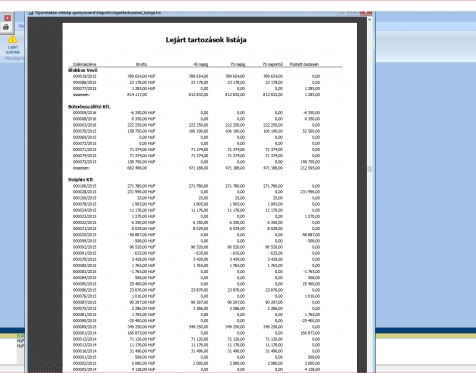
Task: Click the scroll-up arrow of the preview scrollbar
Action: (369, 20)
